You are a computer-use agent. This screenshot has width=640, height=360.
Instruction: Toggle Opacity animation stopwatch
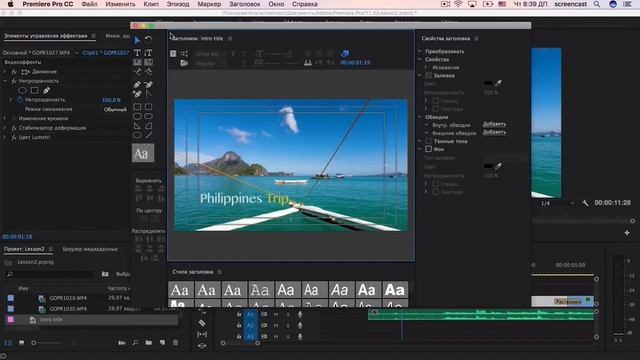[20, 100]
